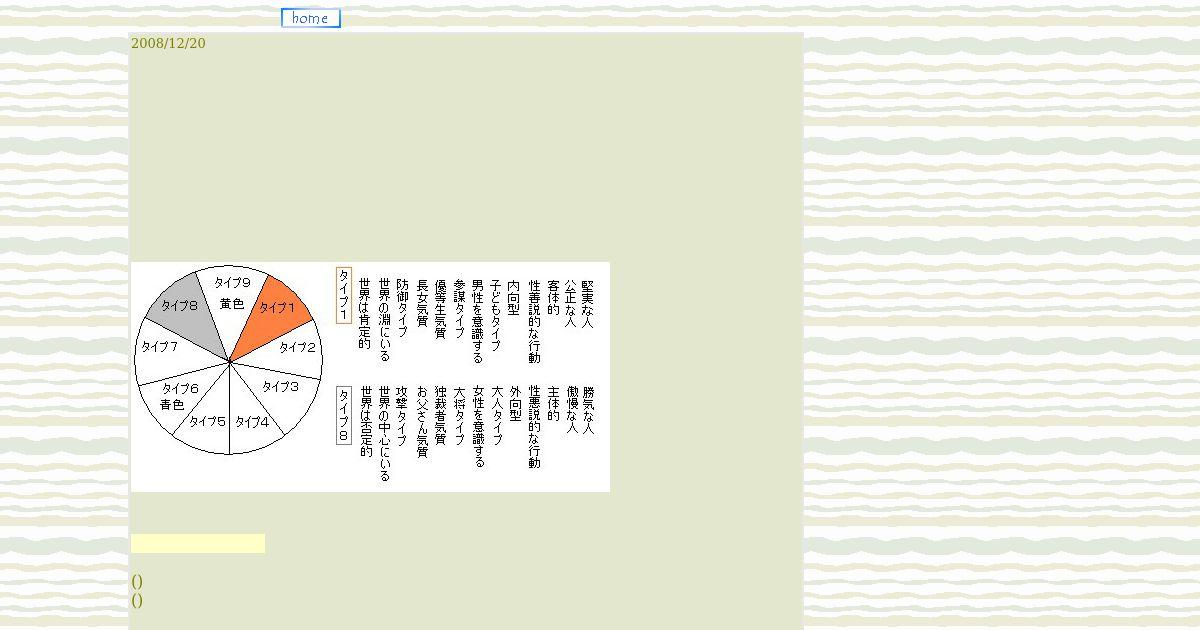Click the vertical text 勝気な人
Viewport: 1200px width, 630px height.
(x=588, y=410)
